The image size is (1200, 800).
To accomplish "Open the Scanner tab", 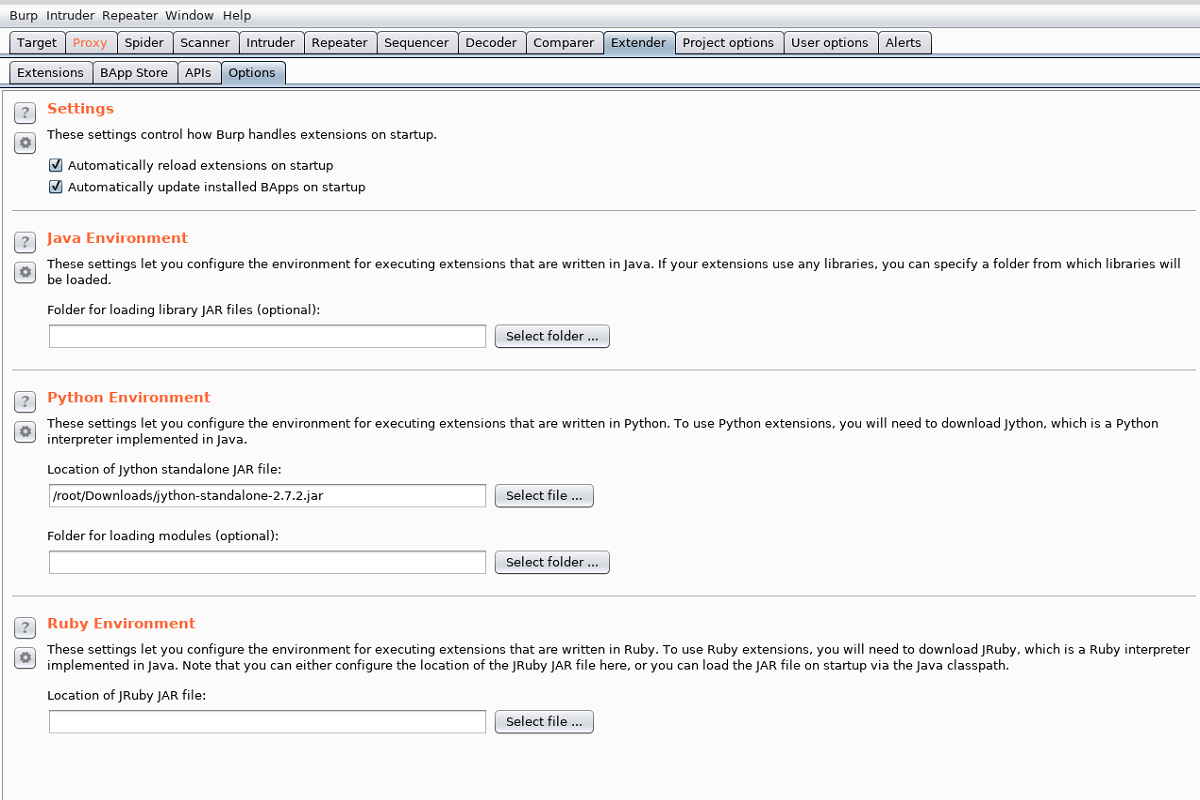I will 205,43.
